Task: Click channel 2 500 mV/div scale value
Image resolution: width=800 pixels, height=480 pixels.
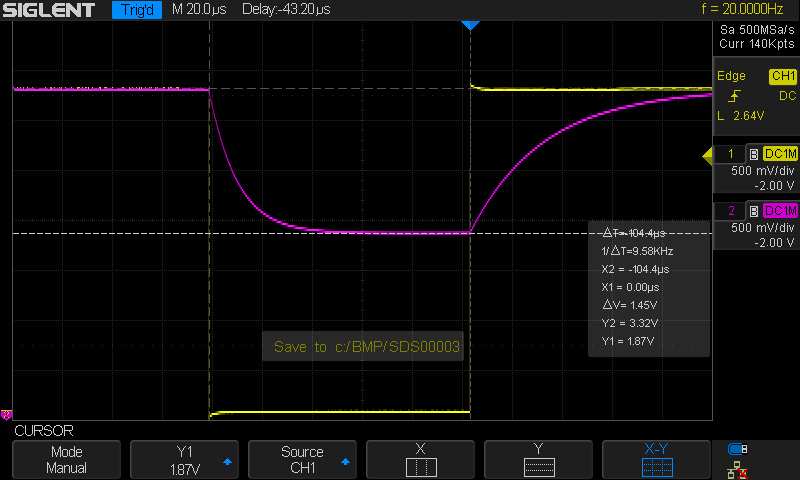Action: pyautogui.click(x=763, y=228)
